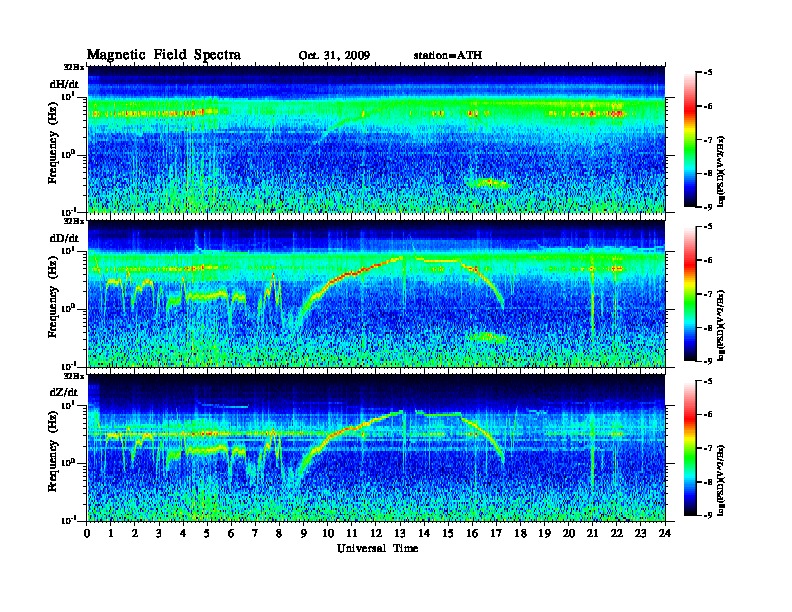Click hour tick label "13" on time axis

click(x=400, y=534)
